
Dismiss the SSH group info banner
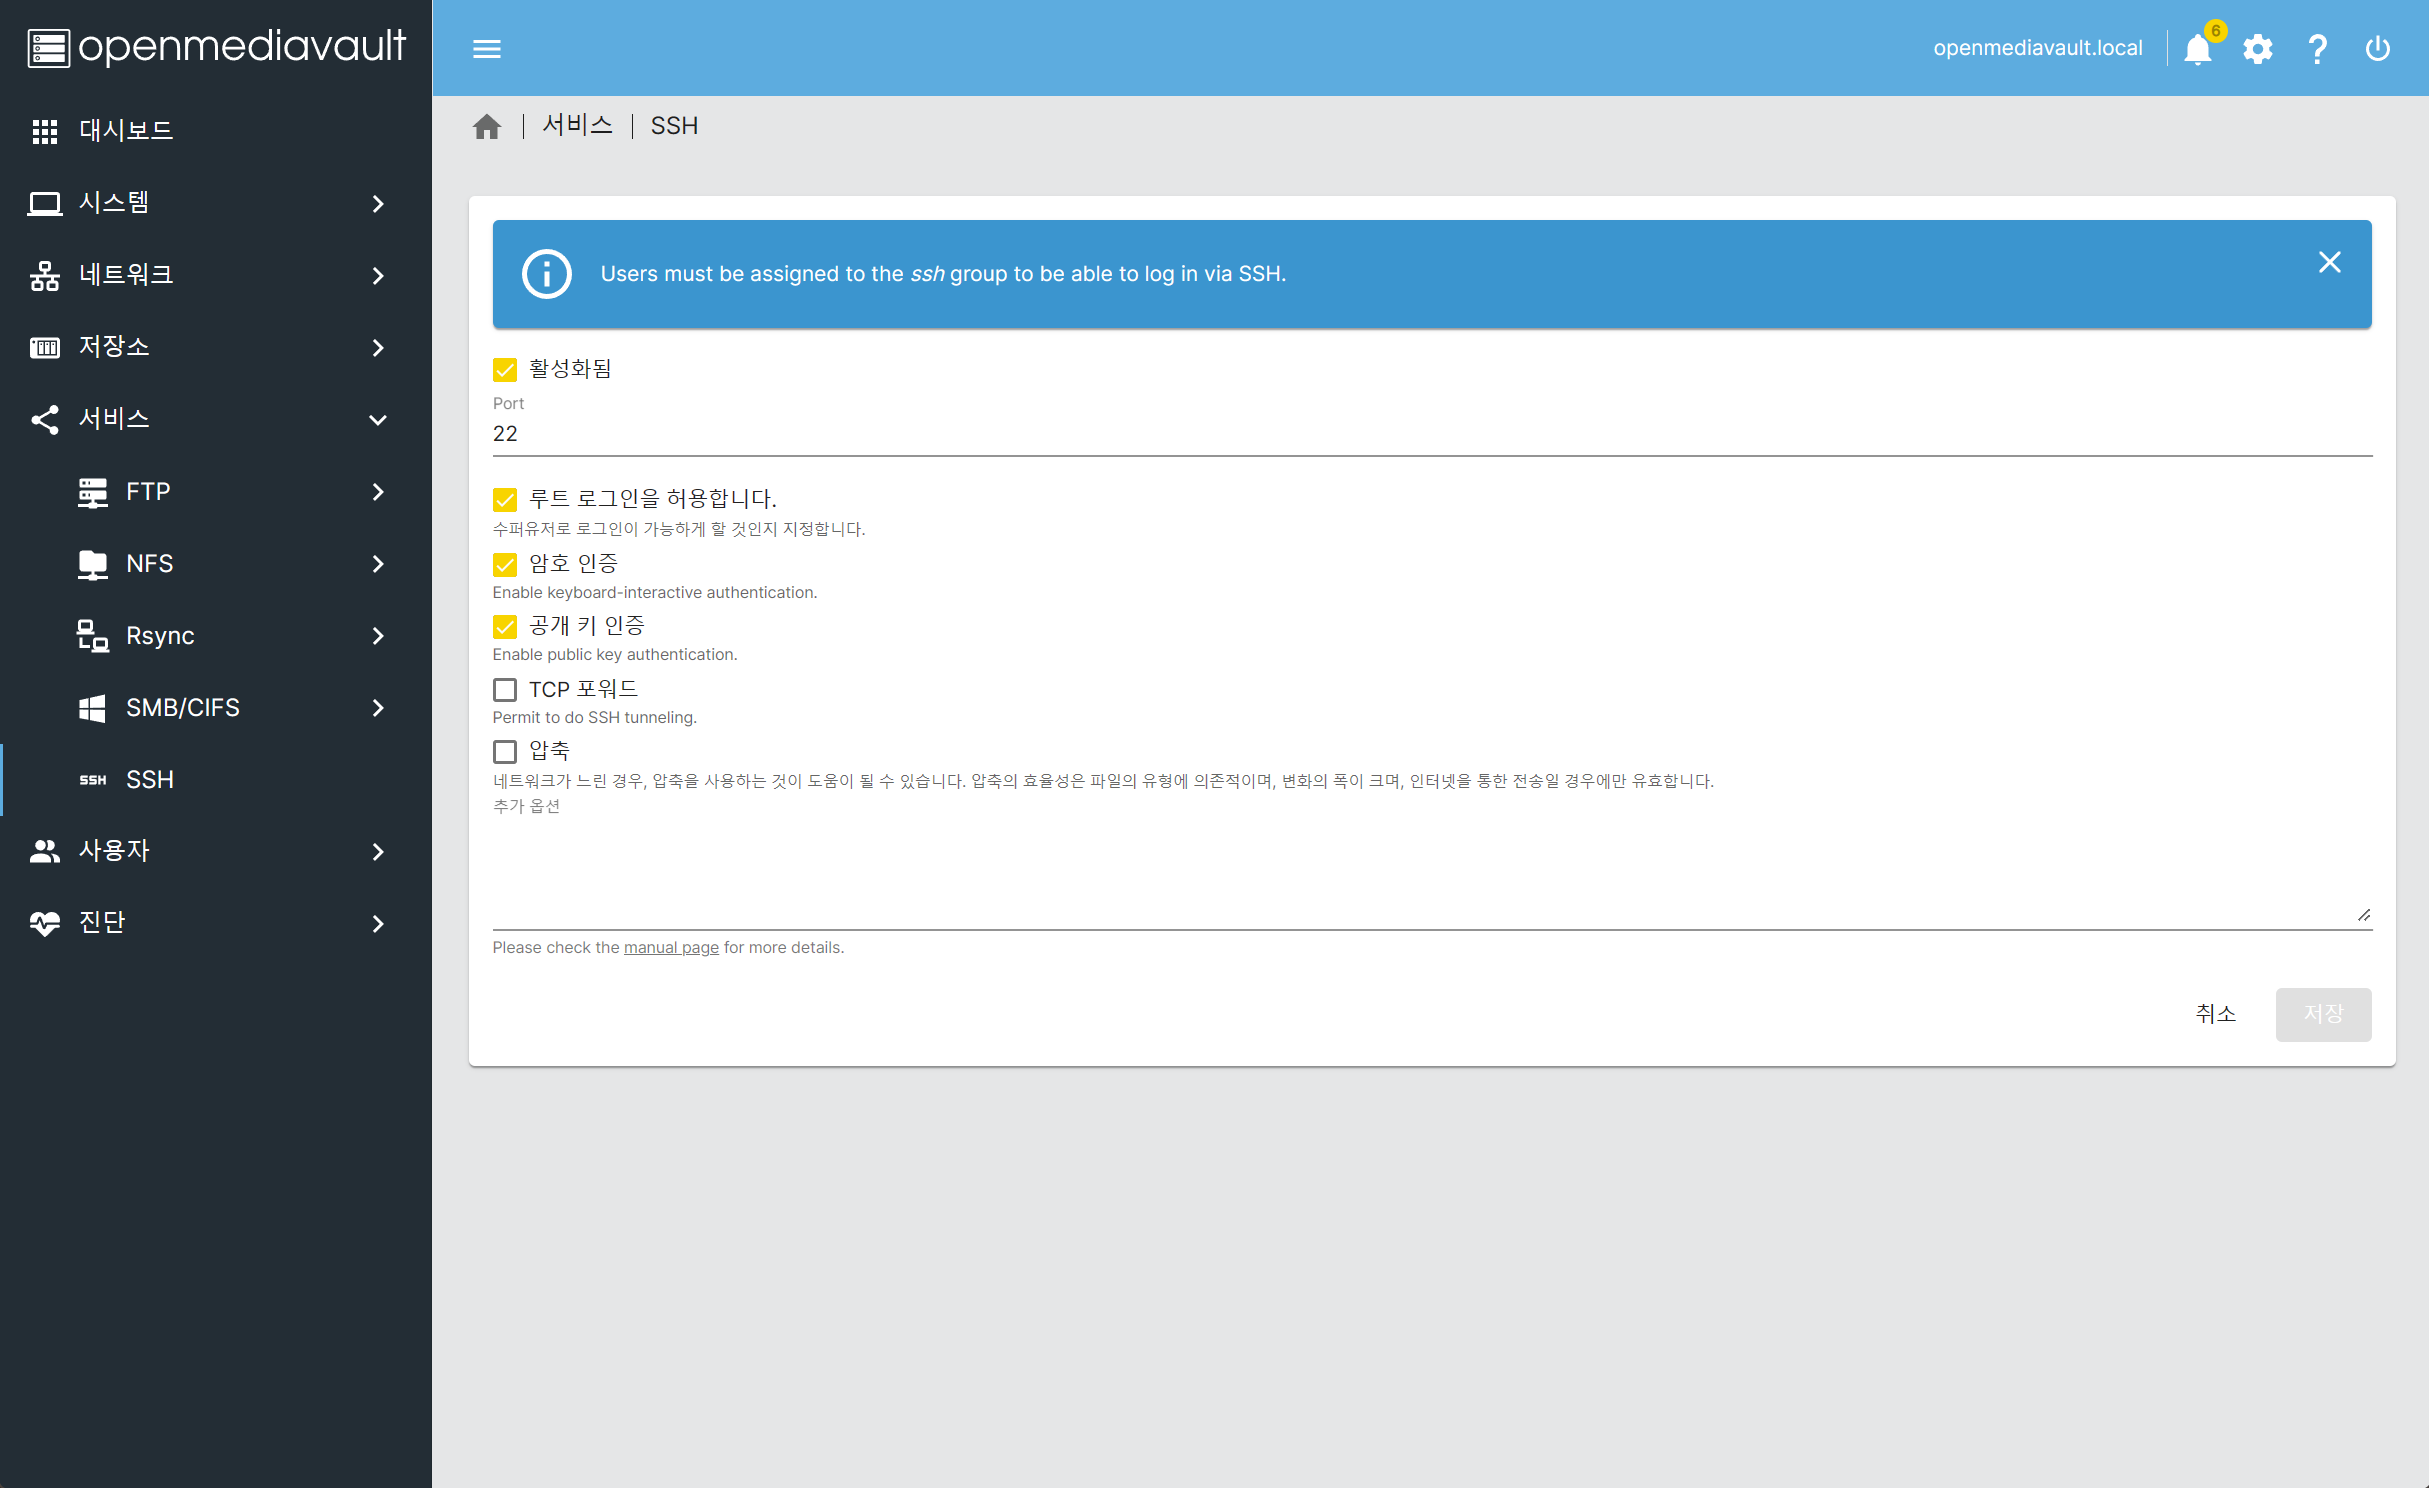2330,262
